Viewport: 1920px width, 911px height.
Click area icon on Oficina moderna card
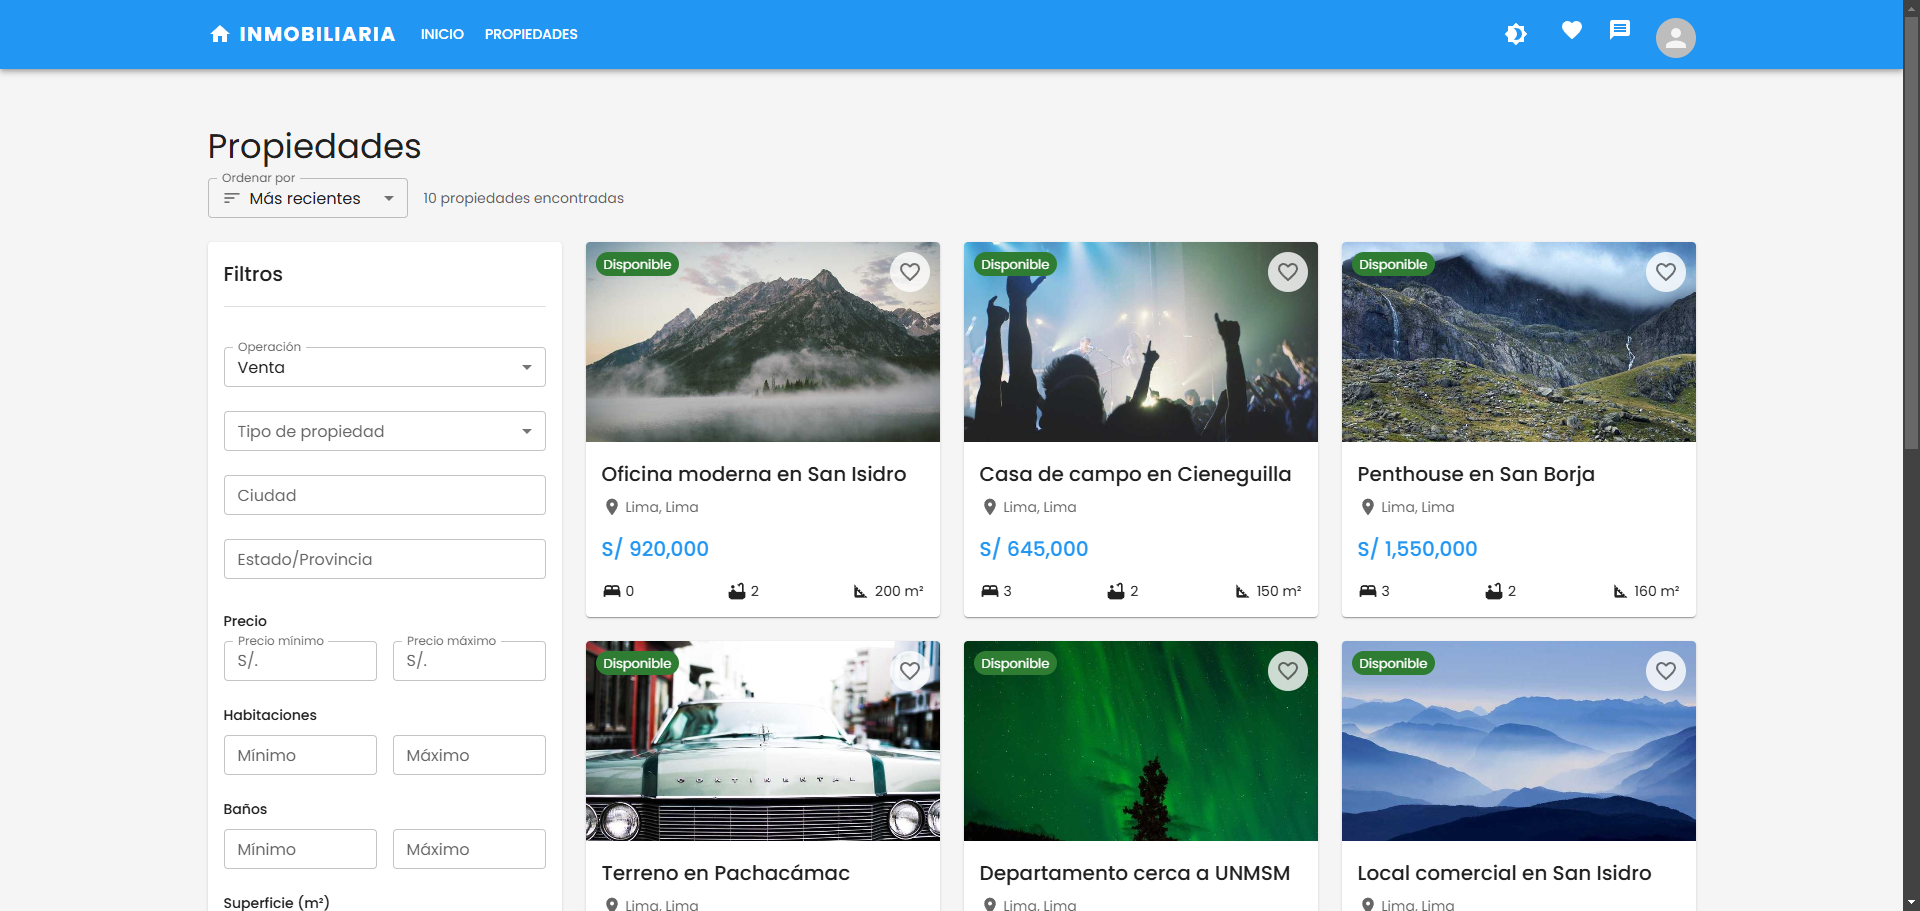(x=860, y=591)
